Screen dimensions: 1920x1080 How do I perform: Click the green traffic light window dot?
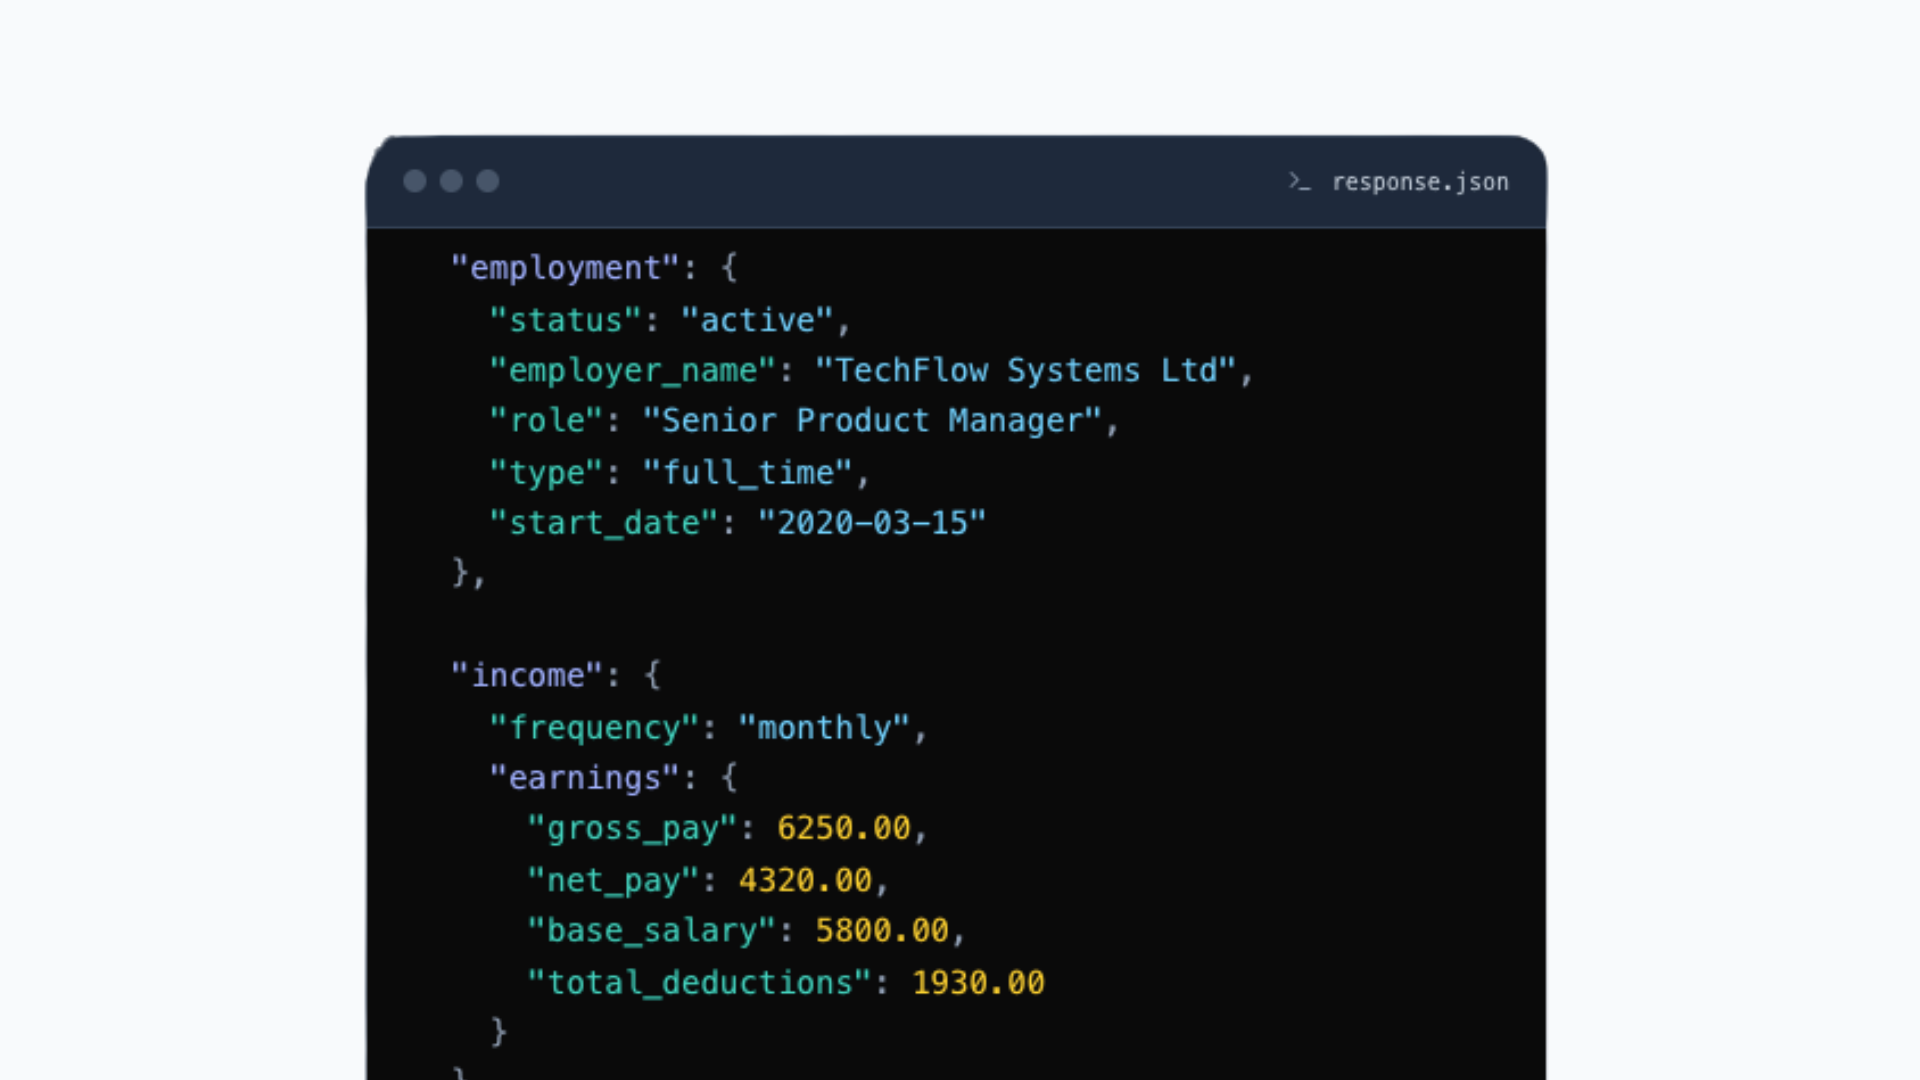(488, 181)
